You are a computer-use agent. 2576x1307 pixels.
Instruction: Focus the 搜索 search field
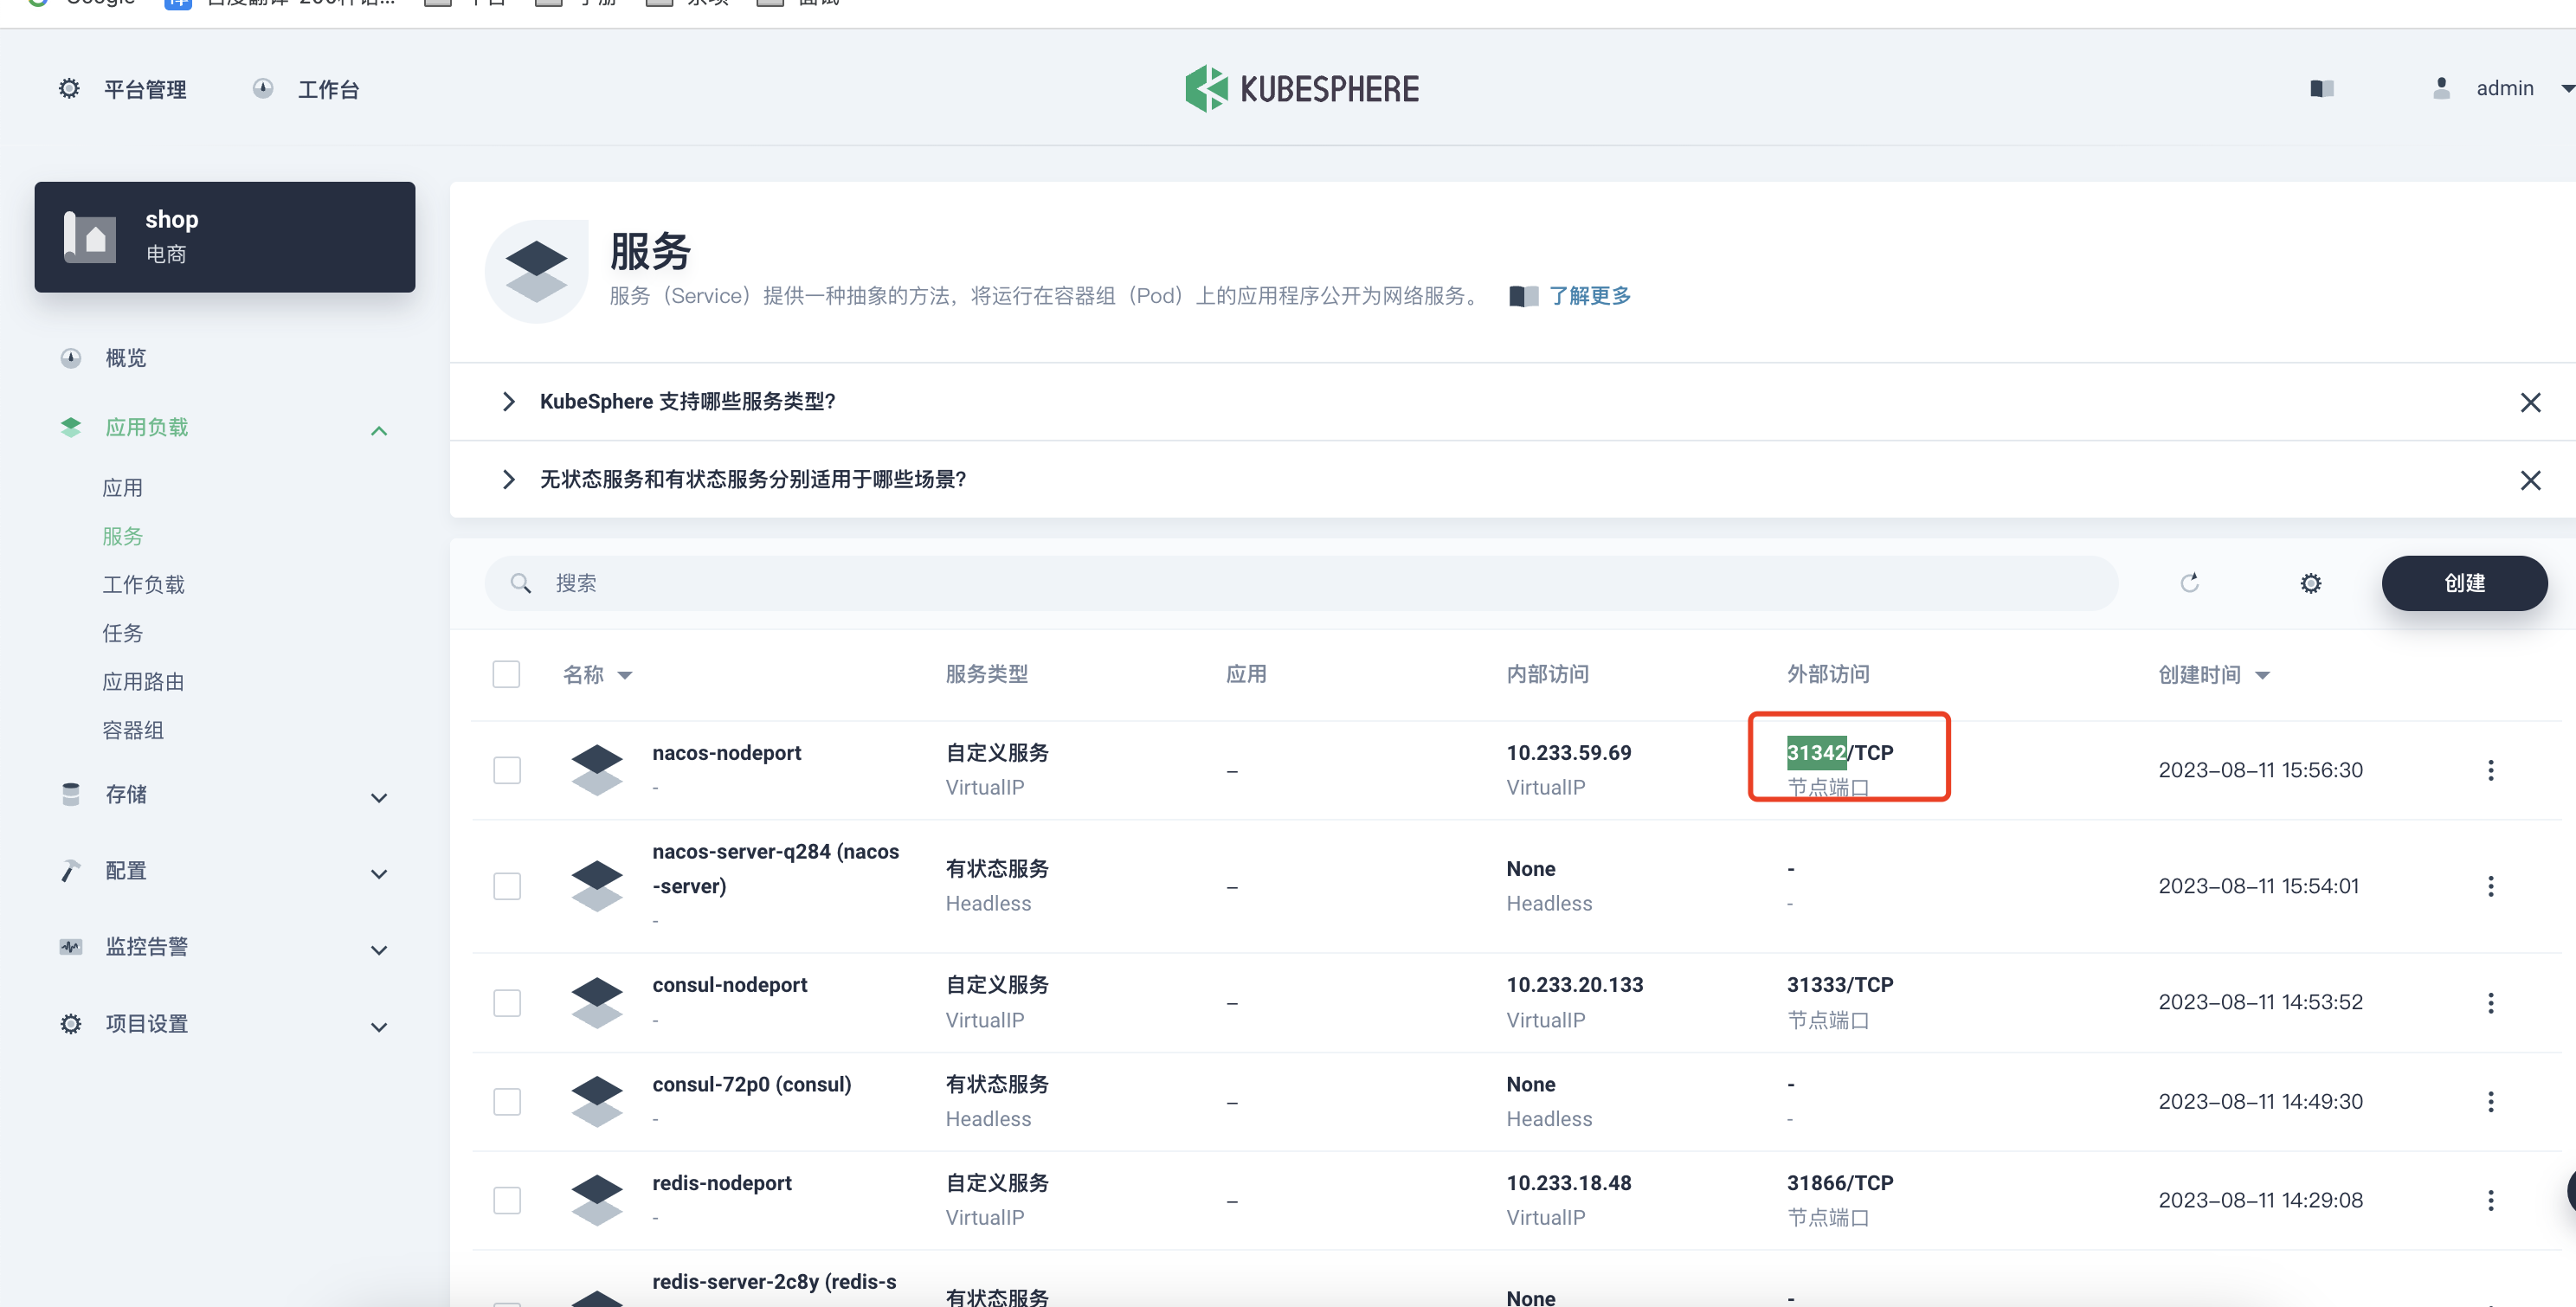1301,583
